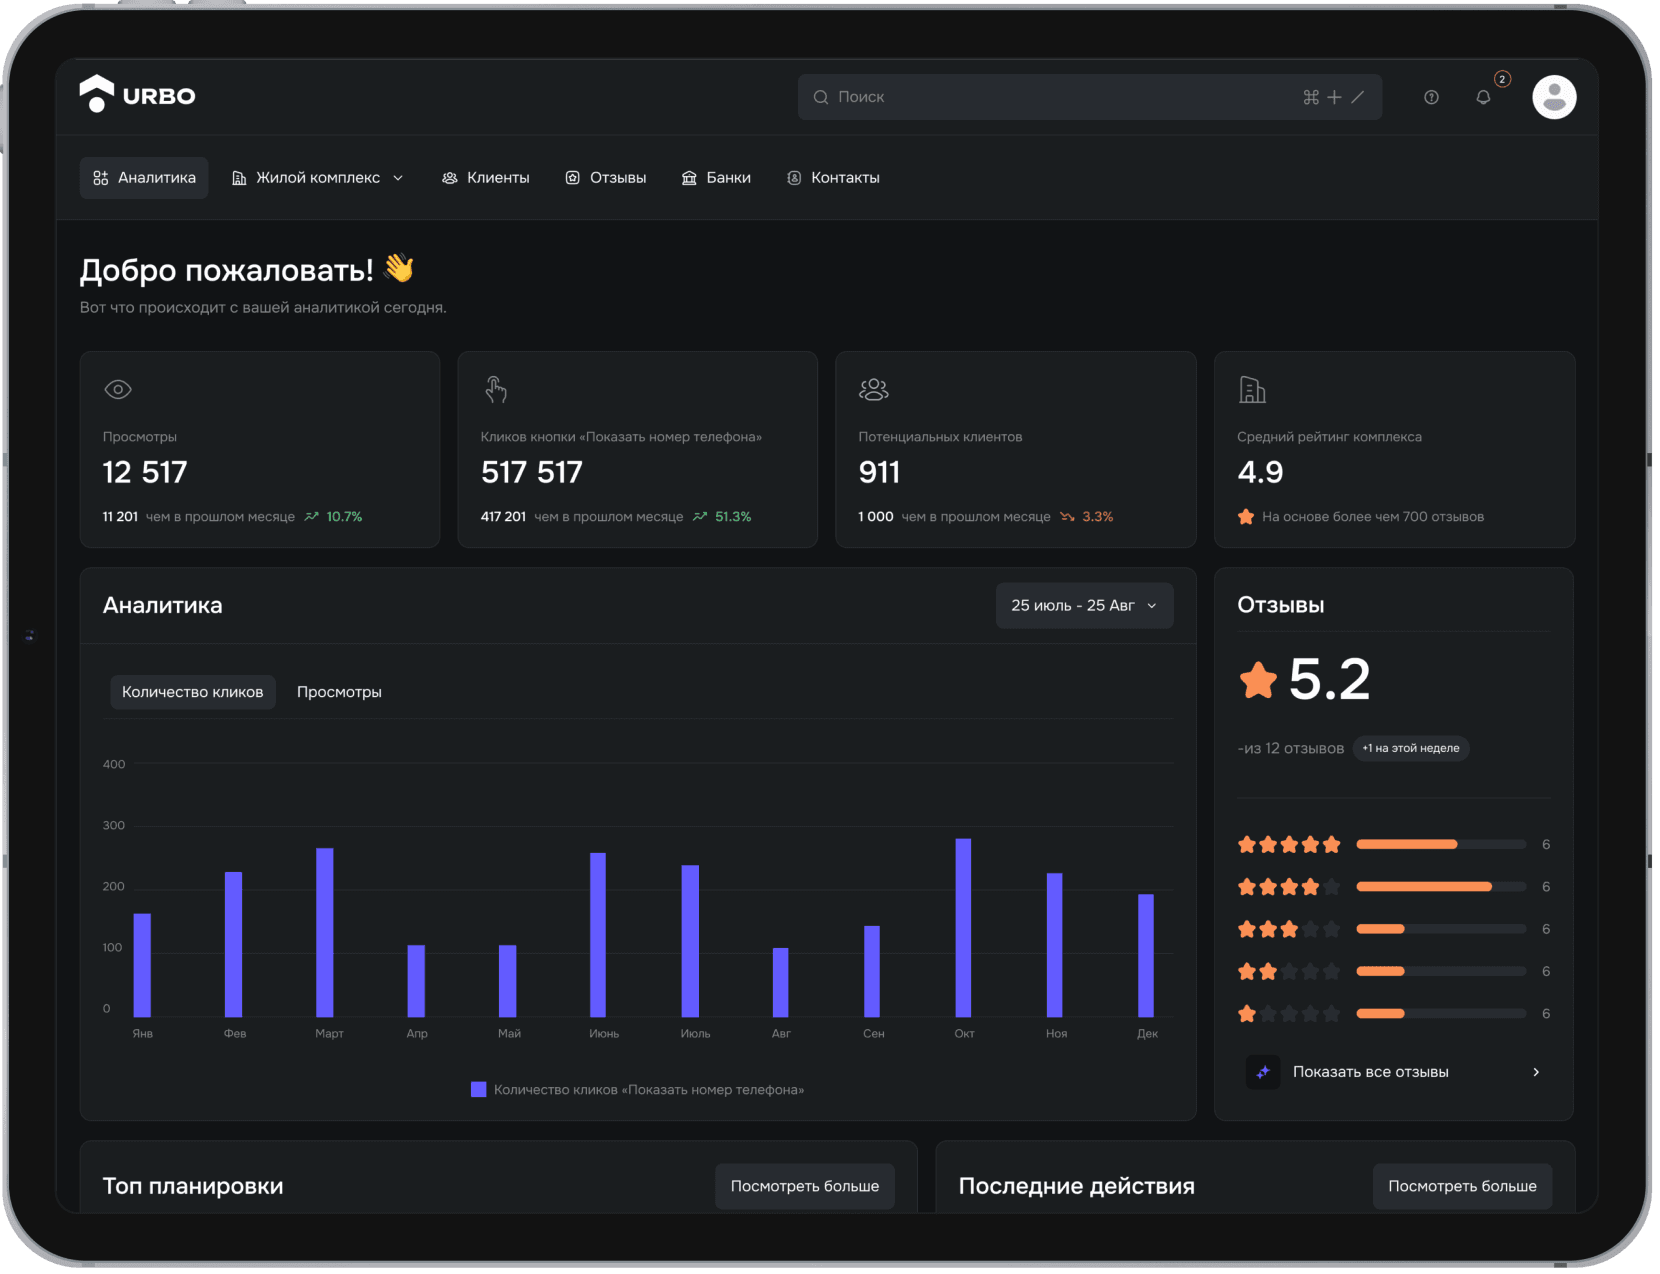Open notifications bell icon
Image resolution: width=1660 pixels, height=1274 pixels.
(1483, 97)
